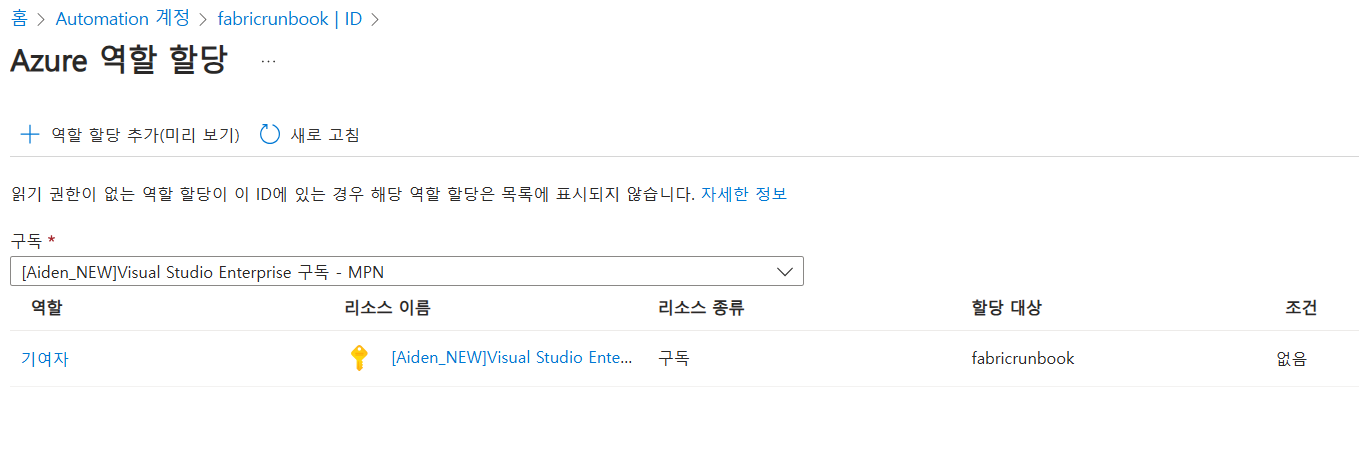
Task: Sort by the 역할 column header
Action: (x=46, y=308)
